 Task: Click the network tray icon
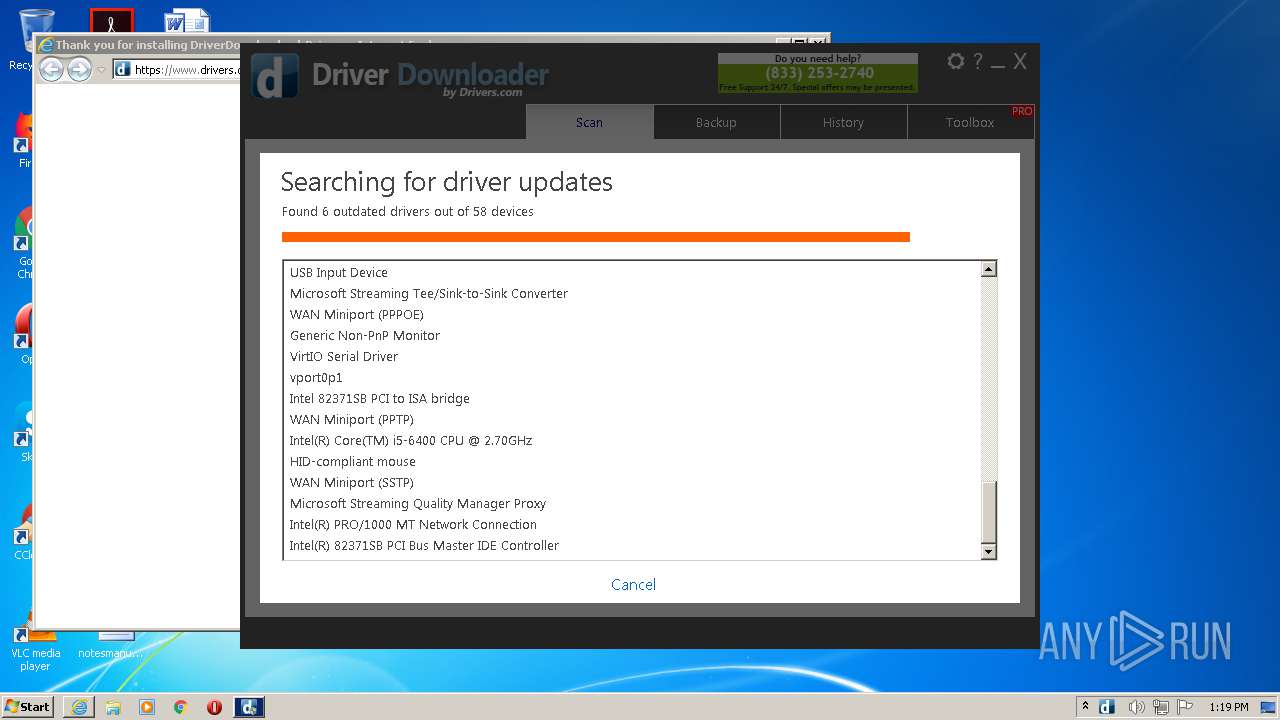[1161, 707]
